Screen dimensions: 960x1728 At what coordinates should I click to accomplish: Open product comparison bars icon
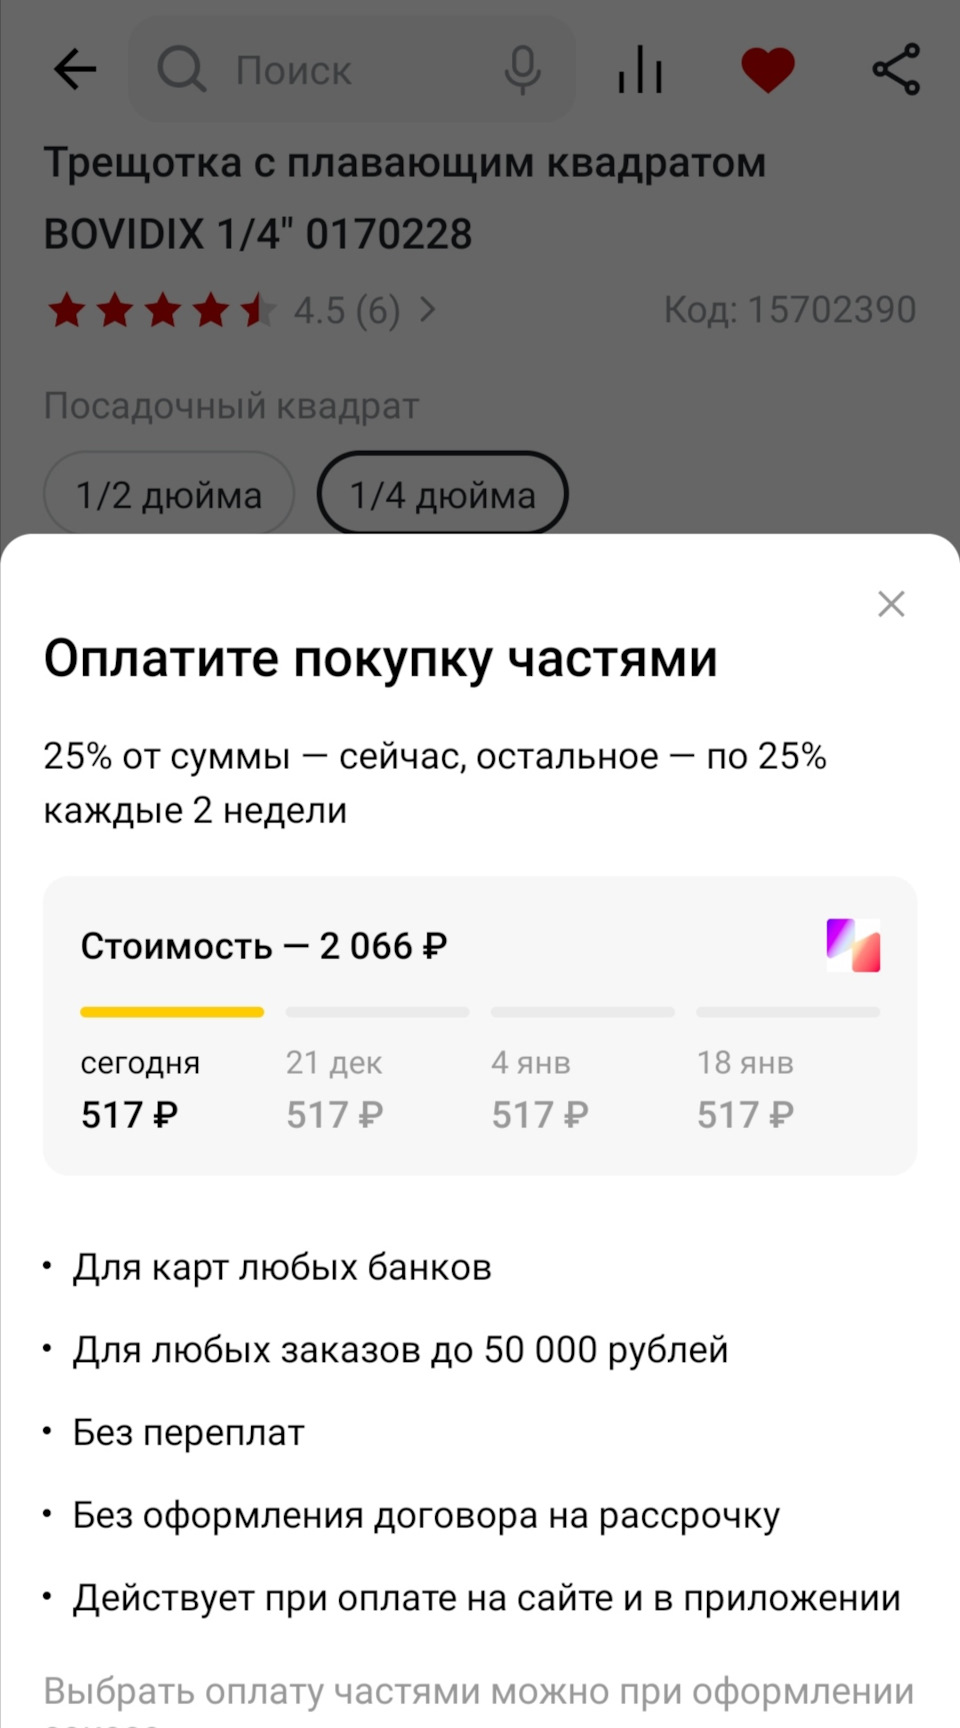[640, 70]
